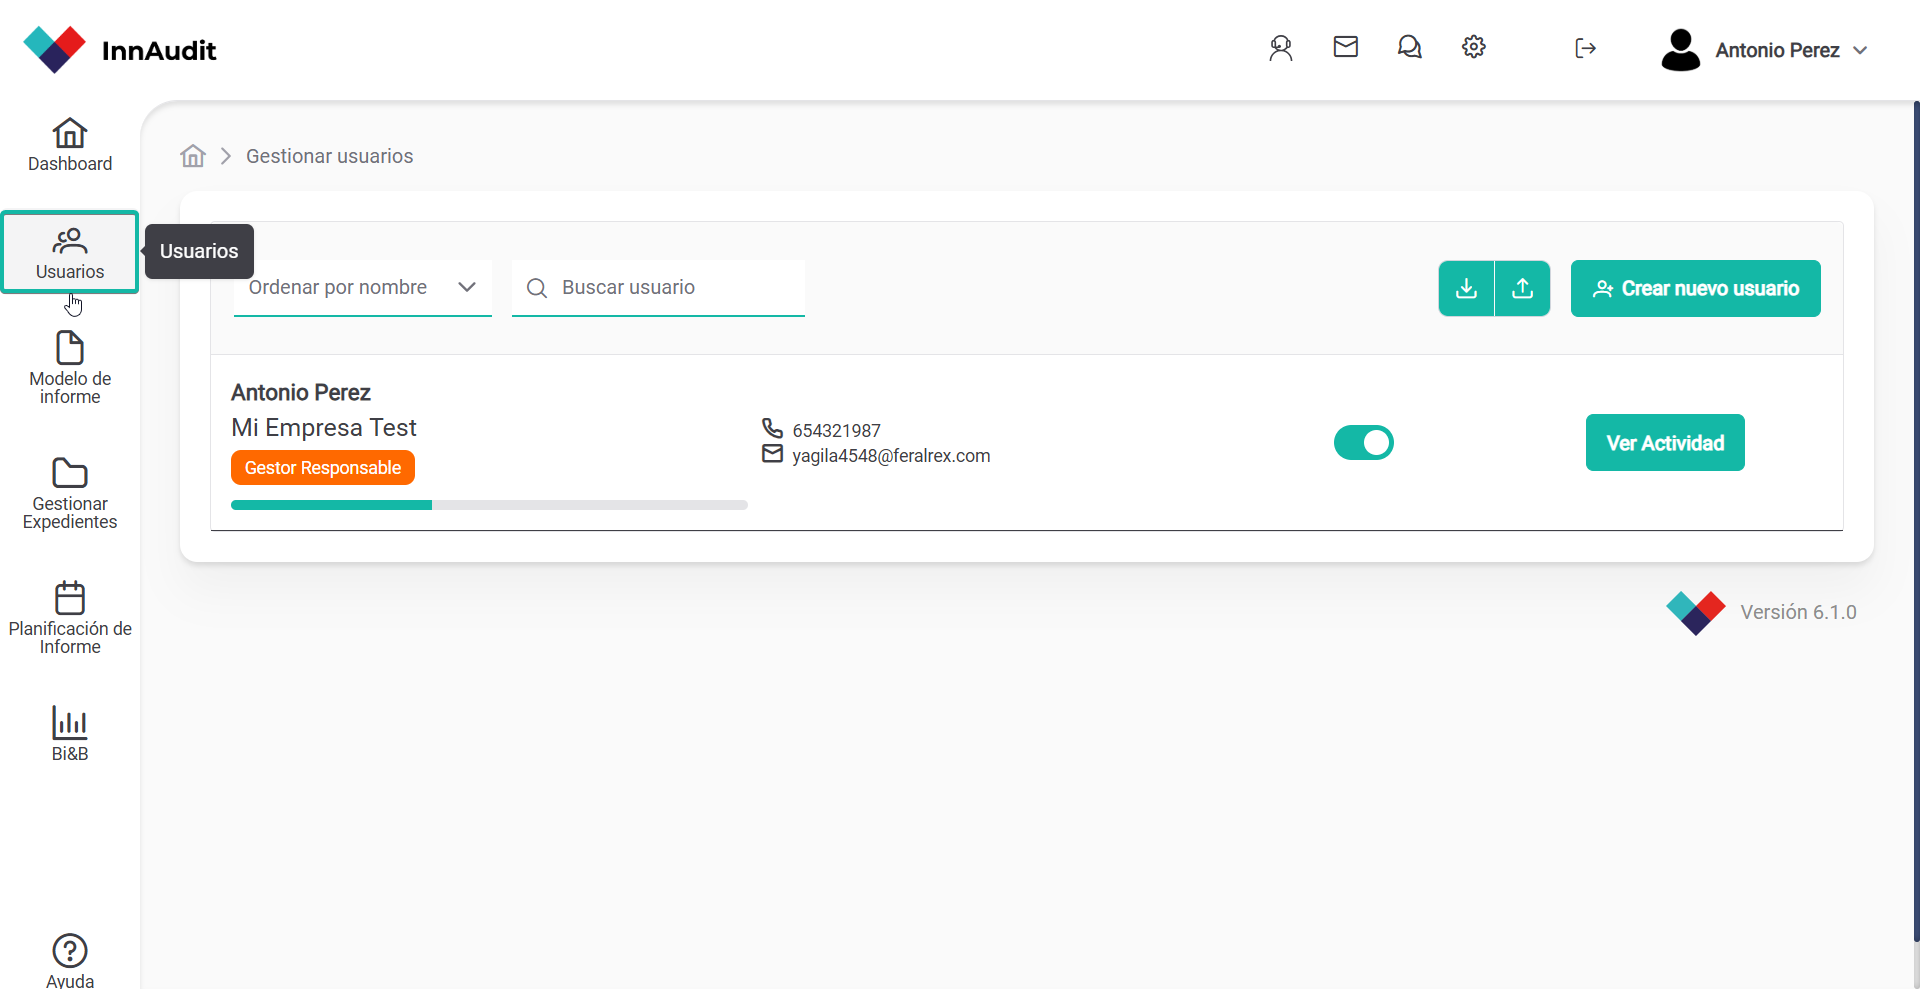Screen dimensions: 1920x989
Task: Open the settings gear icon
Action: [1473, 47]
